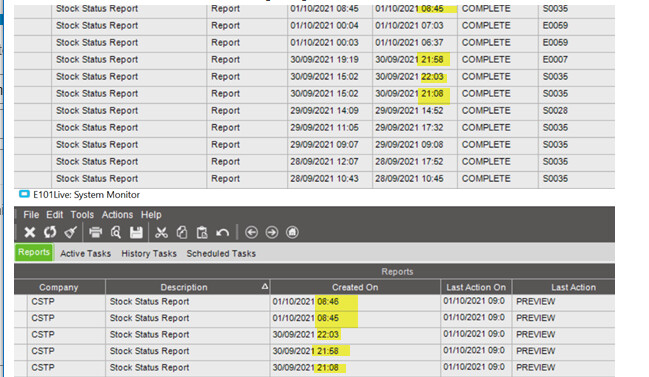Click the Company column header

tap(59, 287)
